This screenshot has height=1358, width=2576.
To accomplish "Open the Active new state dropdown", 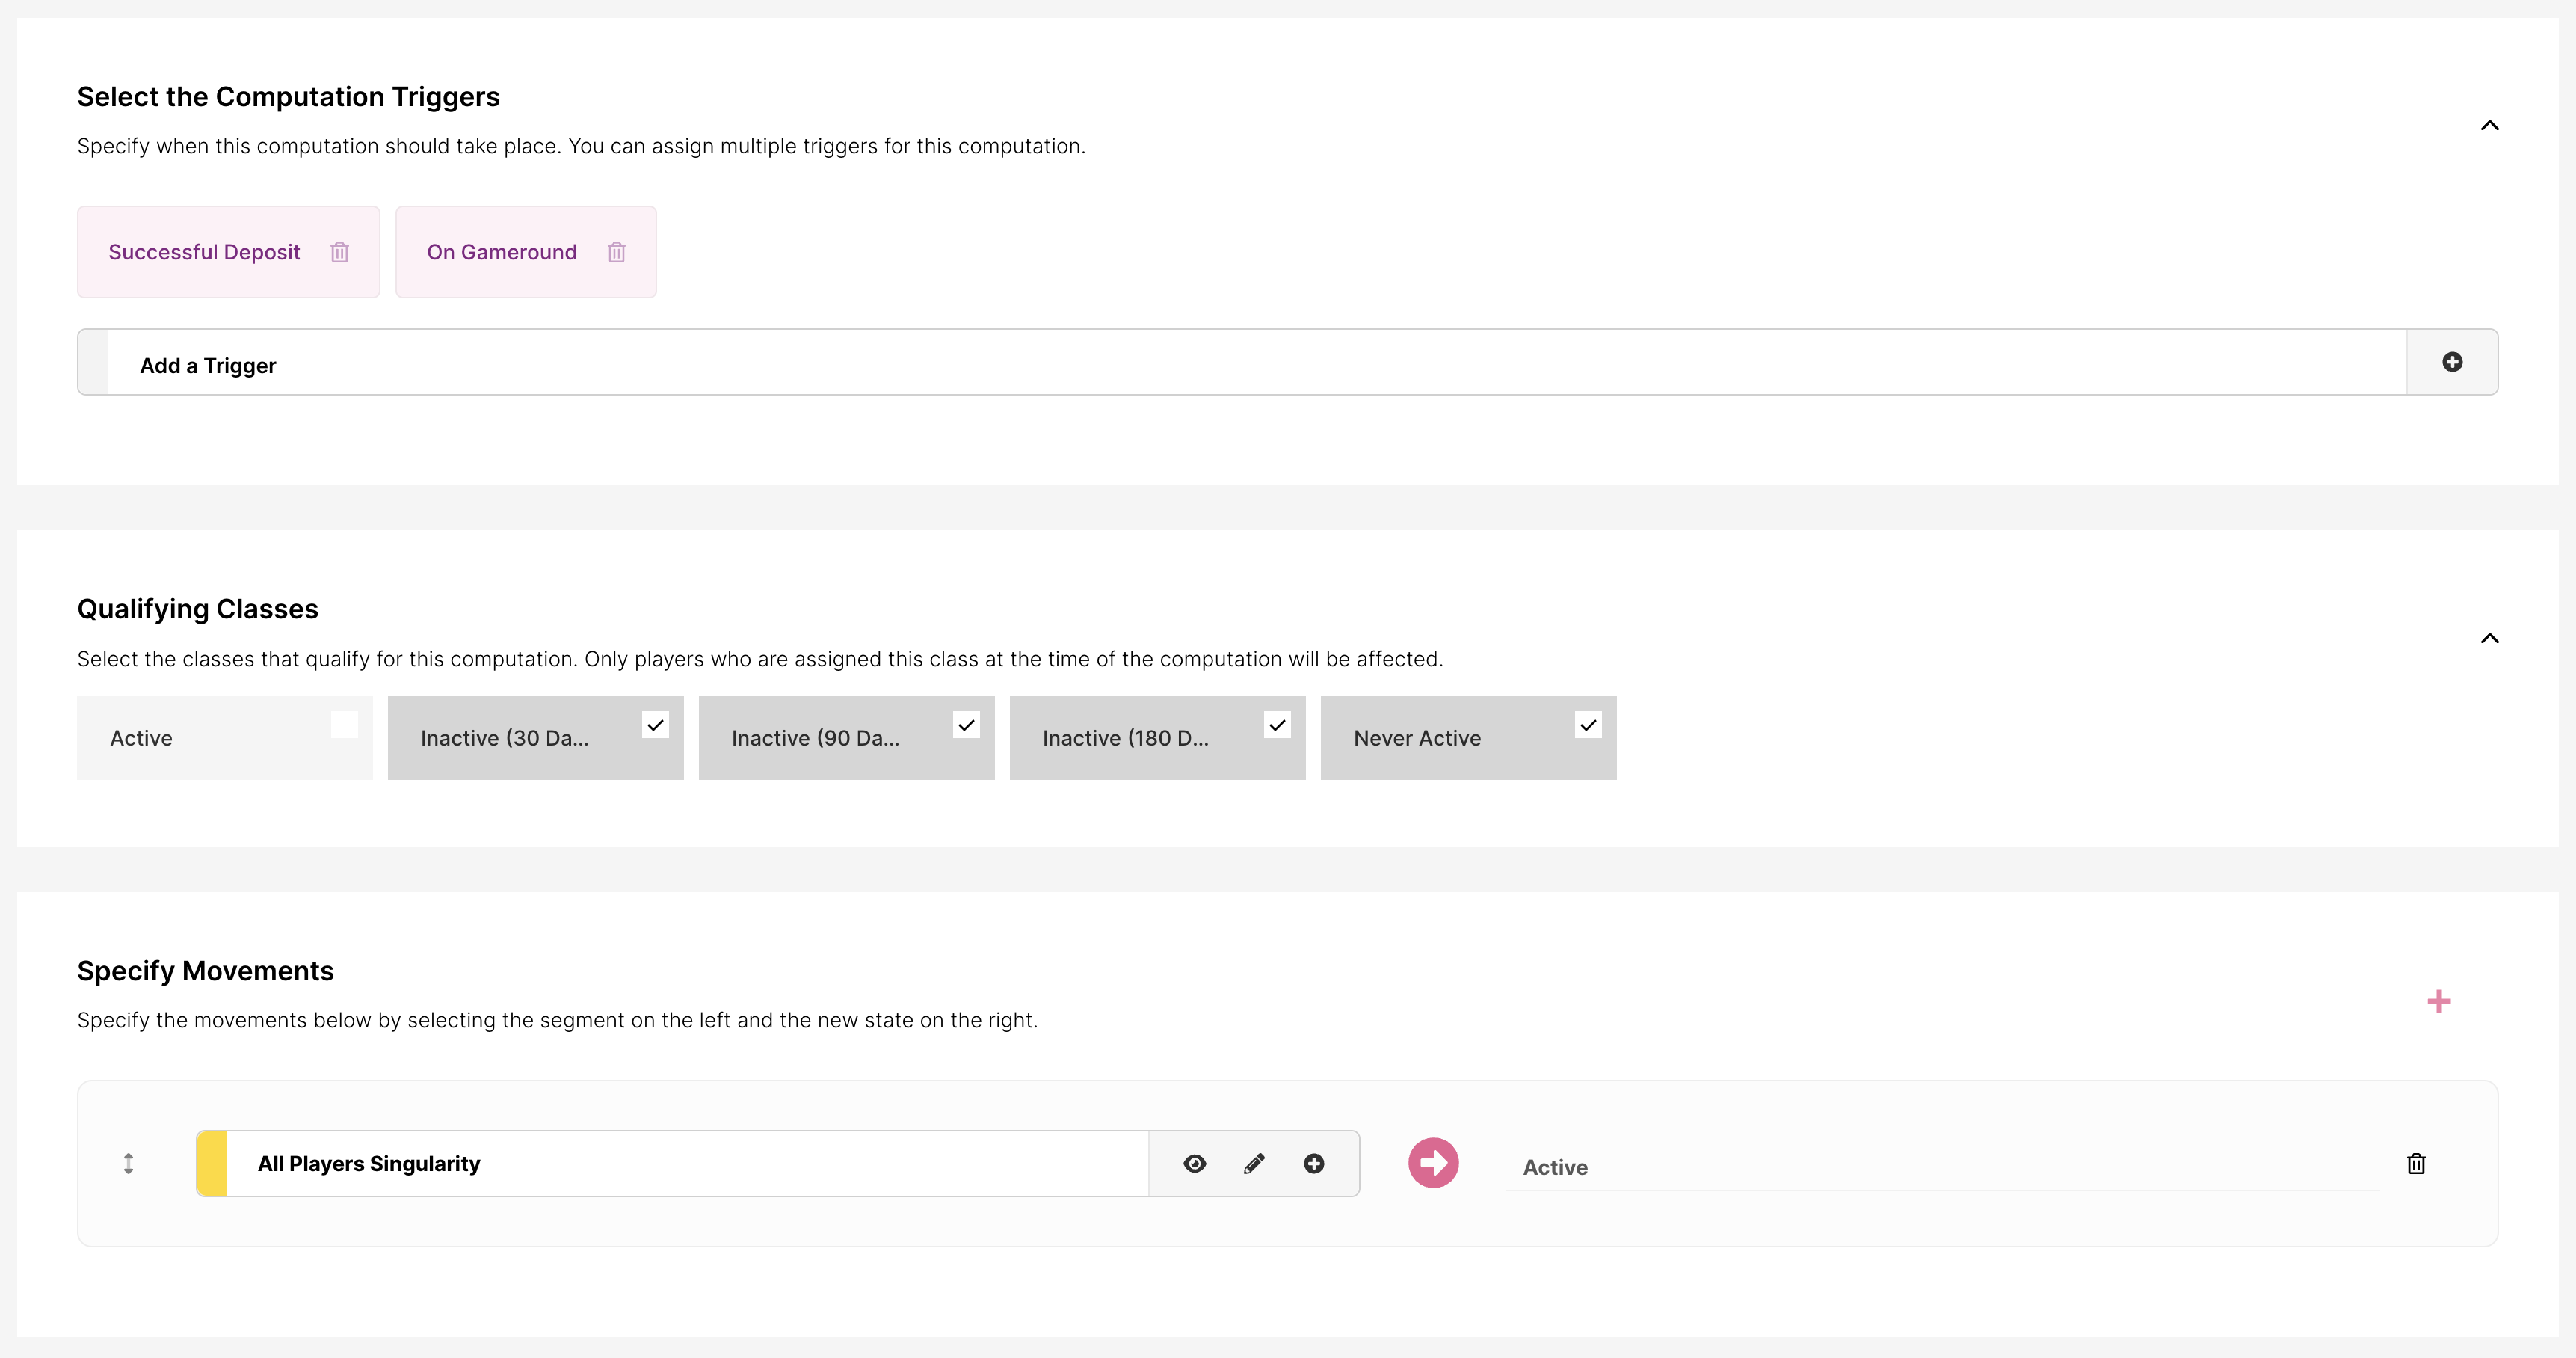I will [x=1942, y=1166].
